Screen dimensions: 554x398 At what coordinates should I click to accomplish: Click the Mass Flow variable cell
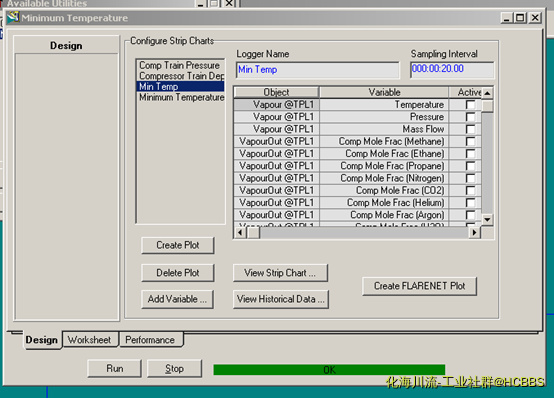click(x=384, y=129)
